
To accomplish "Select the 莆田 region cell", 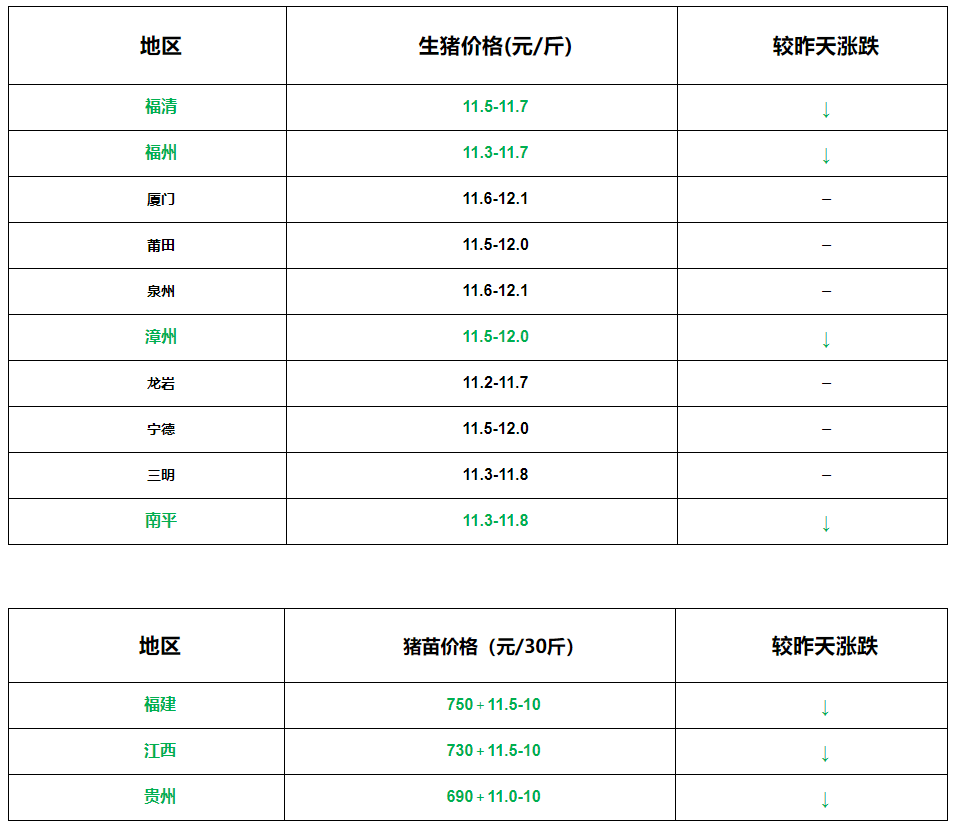I will point(161,245).
